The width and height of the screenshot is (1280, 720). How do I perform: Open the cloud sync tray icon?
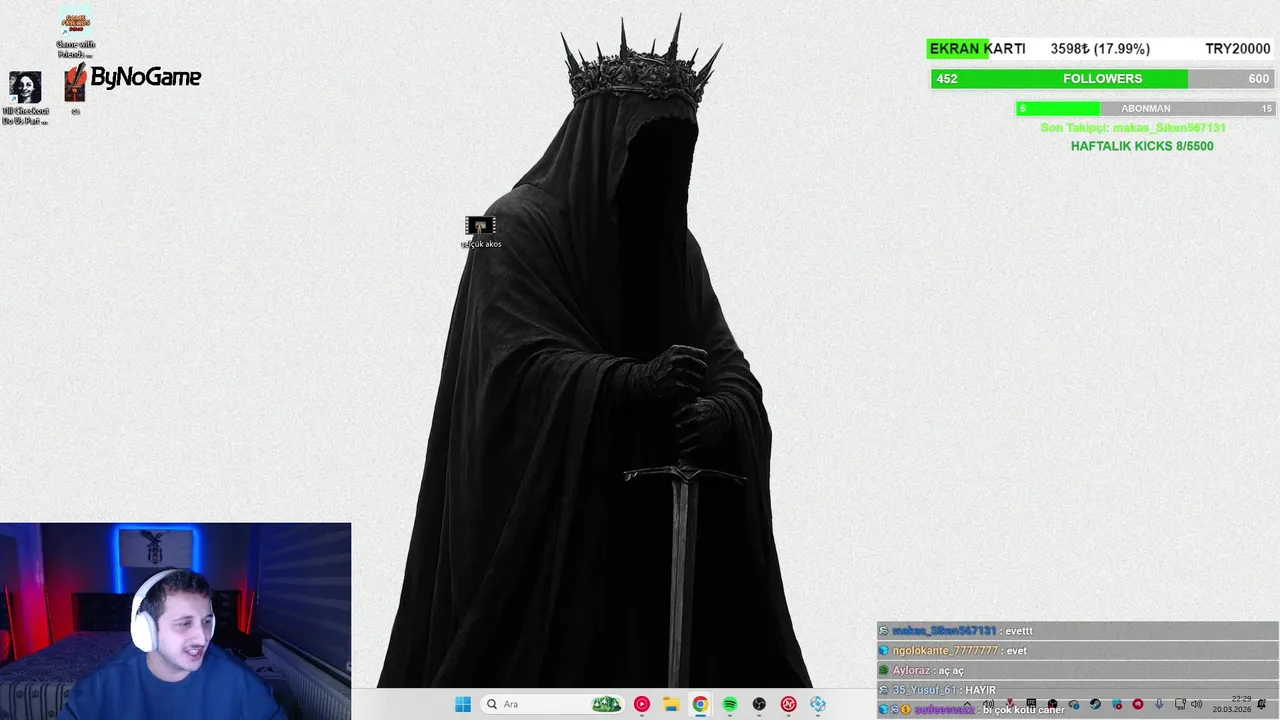click(1074, 704)
